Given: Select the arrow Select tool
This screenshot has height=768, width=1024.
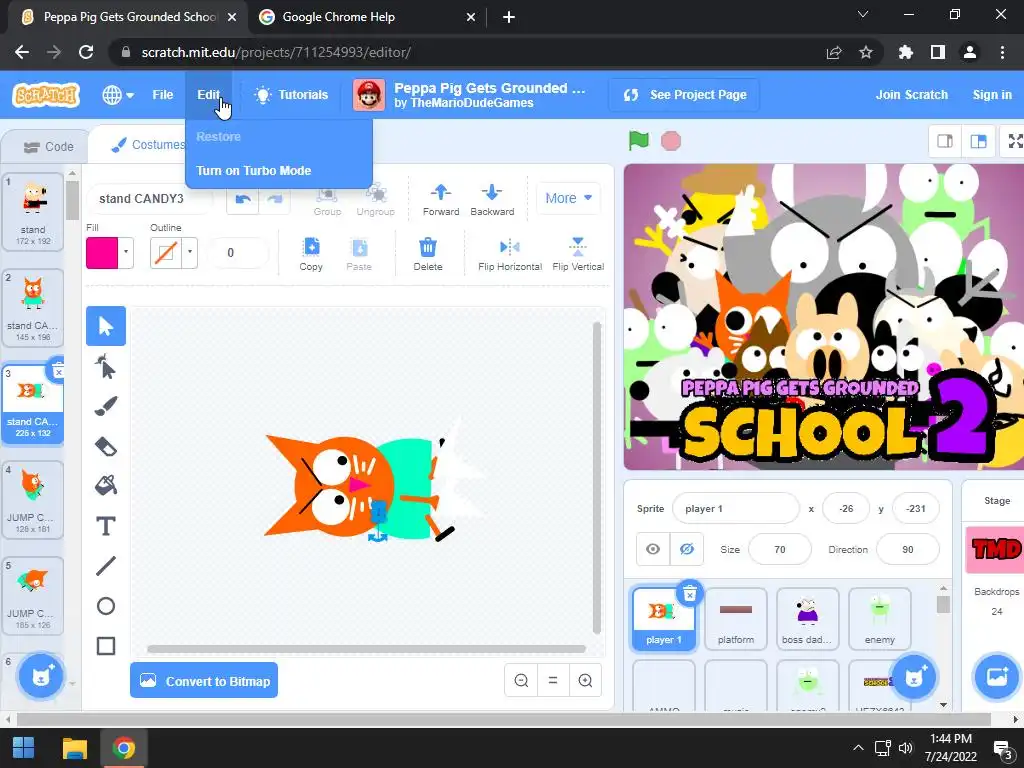Looking at the screenshot, I should click(x=106, y=326).
